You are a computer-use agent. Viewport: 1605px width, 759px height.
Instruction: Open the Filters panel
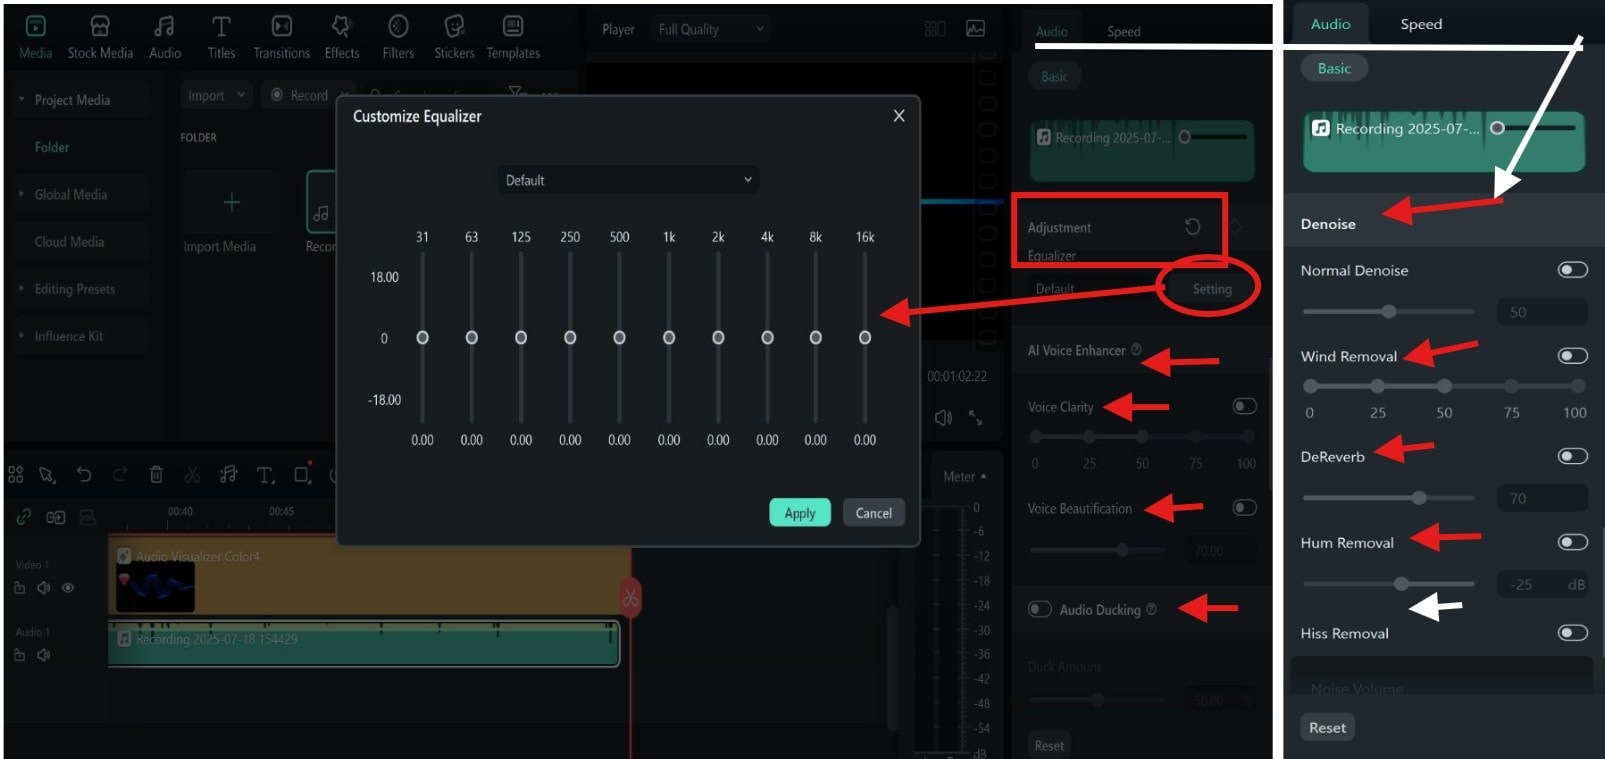[398, 37]
